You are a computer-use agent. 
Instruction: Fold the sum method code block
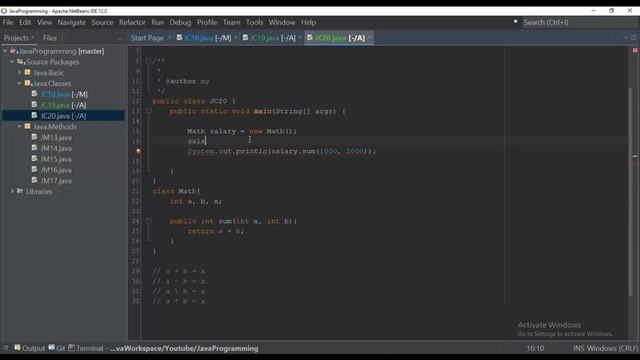click(x=149, y=221)
